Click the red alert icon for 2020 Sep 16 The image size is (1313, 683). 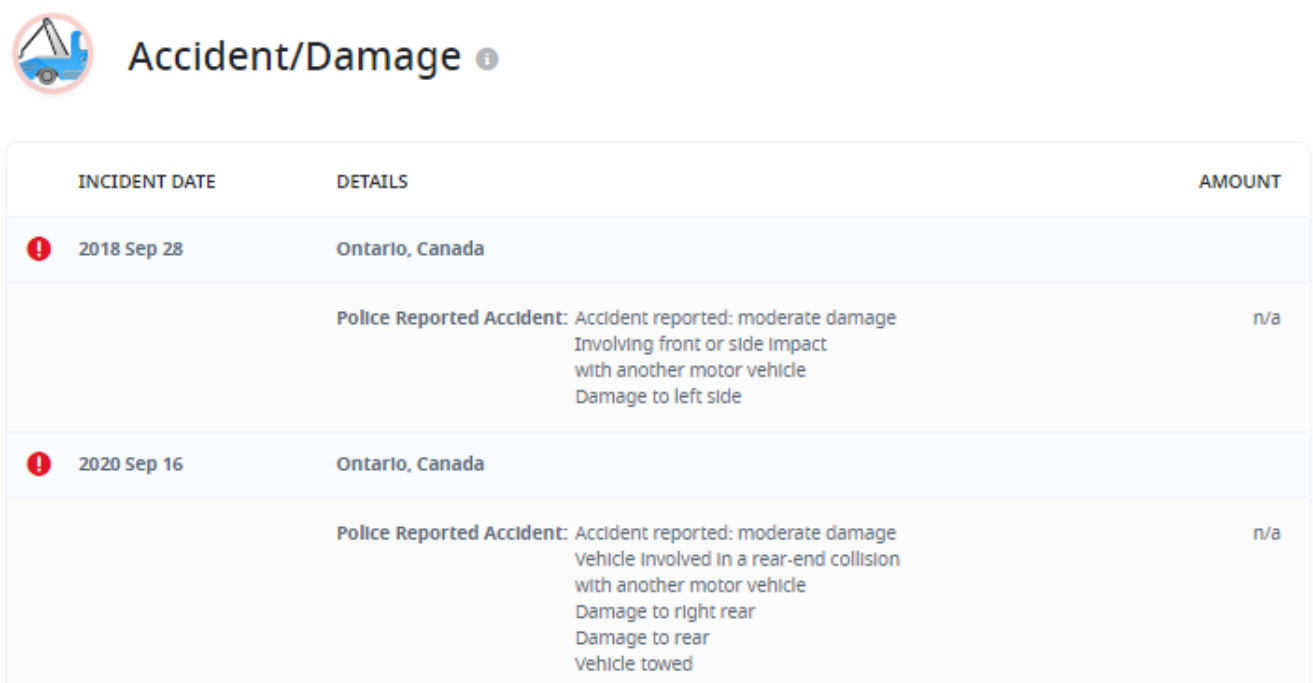[39, 464]
